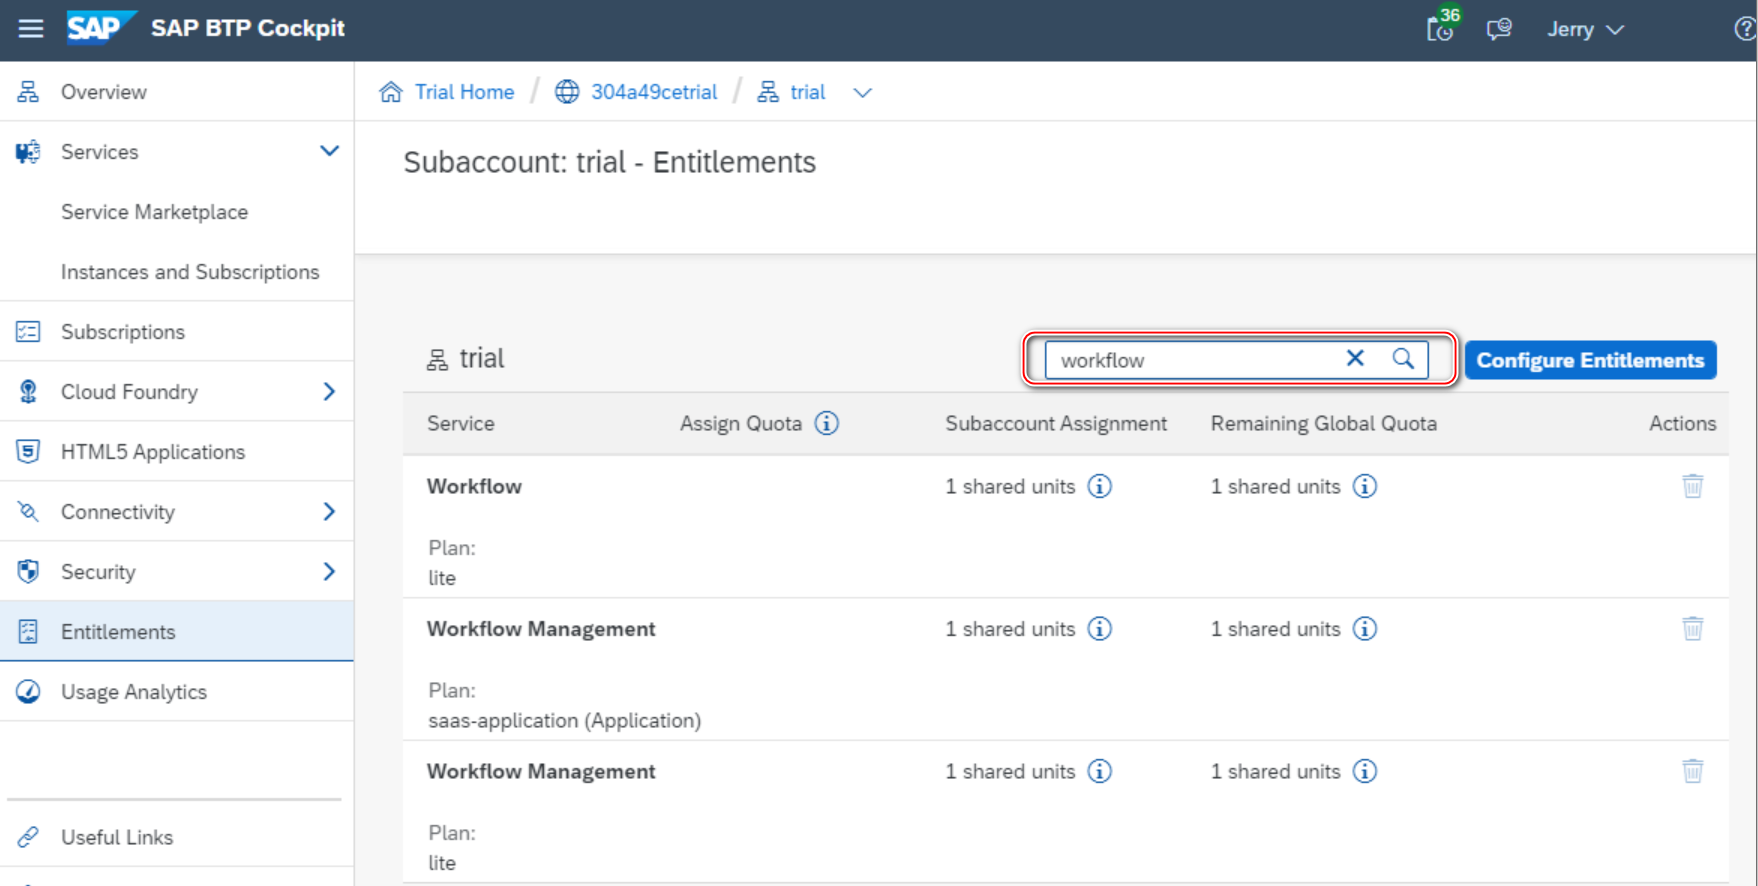1758x886 pixels.
Task: Collapse the Services section chevron
Action: (x=329, y=151)
